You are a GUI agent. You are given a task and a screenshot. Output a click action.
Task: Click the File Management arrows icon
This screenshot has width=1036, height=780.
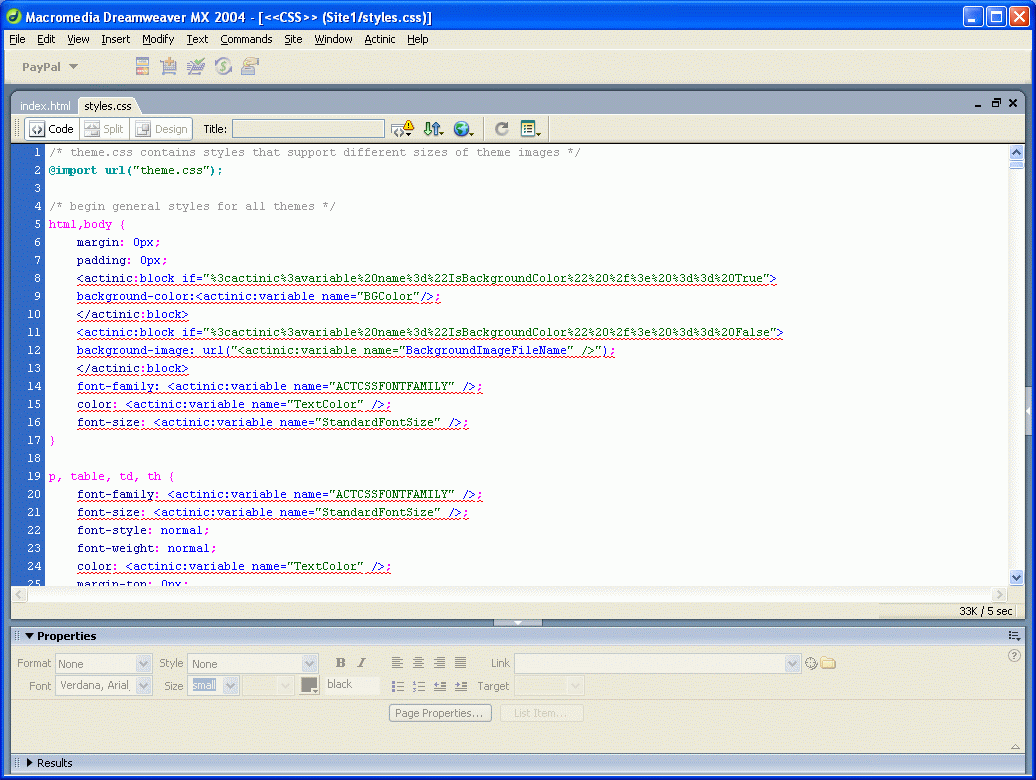point(432,129)
